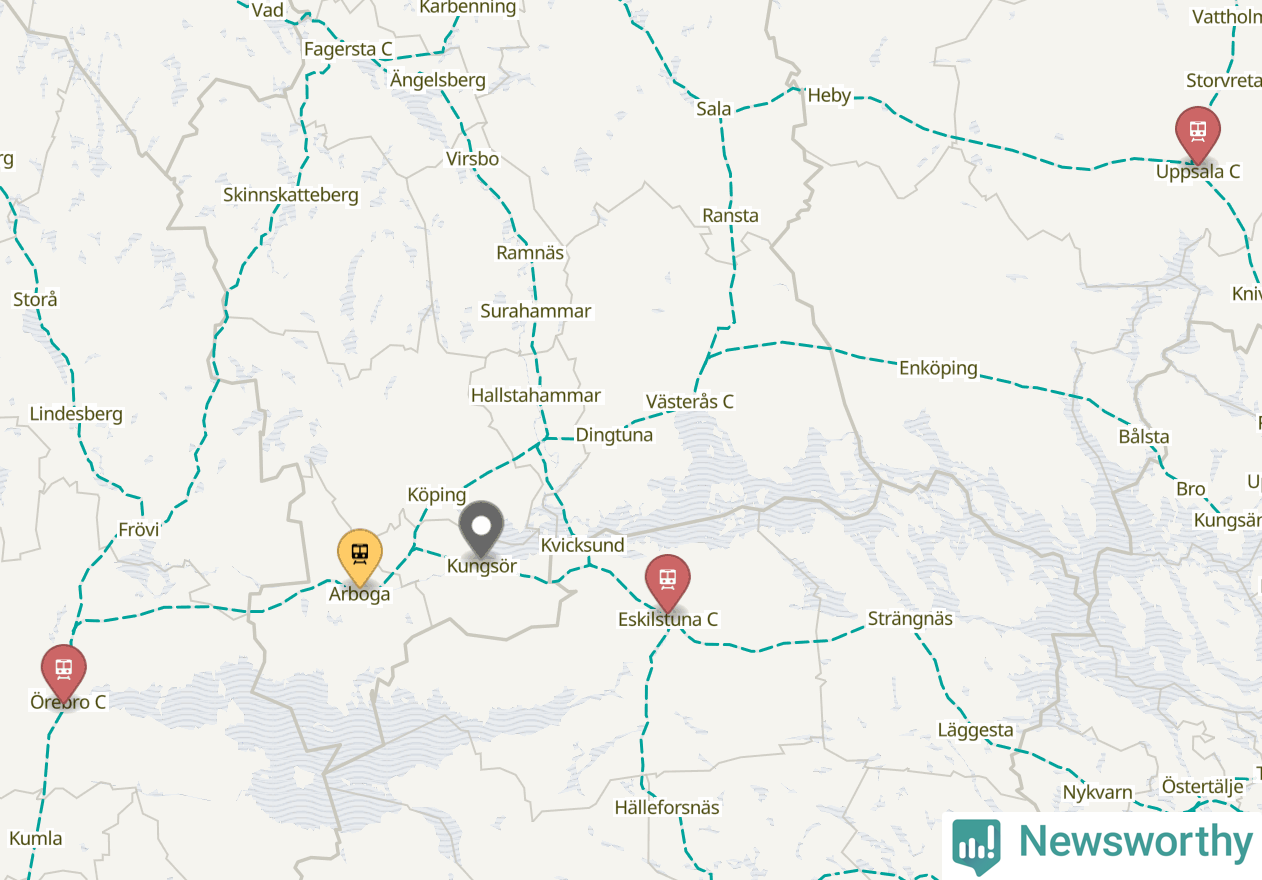Click the Hälleforsnäs station label
Screen dimensions: 1262x880
click(x=667, y=807)
